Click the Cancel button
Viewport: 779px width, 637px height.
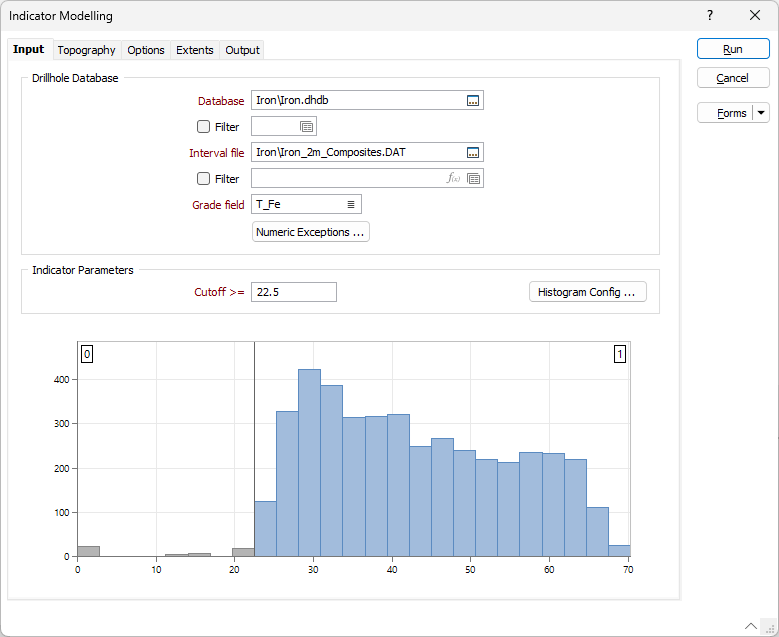733,78
